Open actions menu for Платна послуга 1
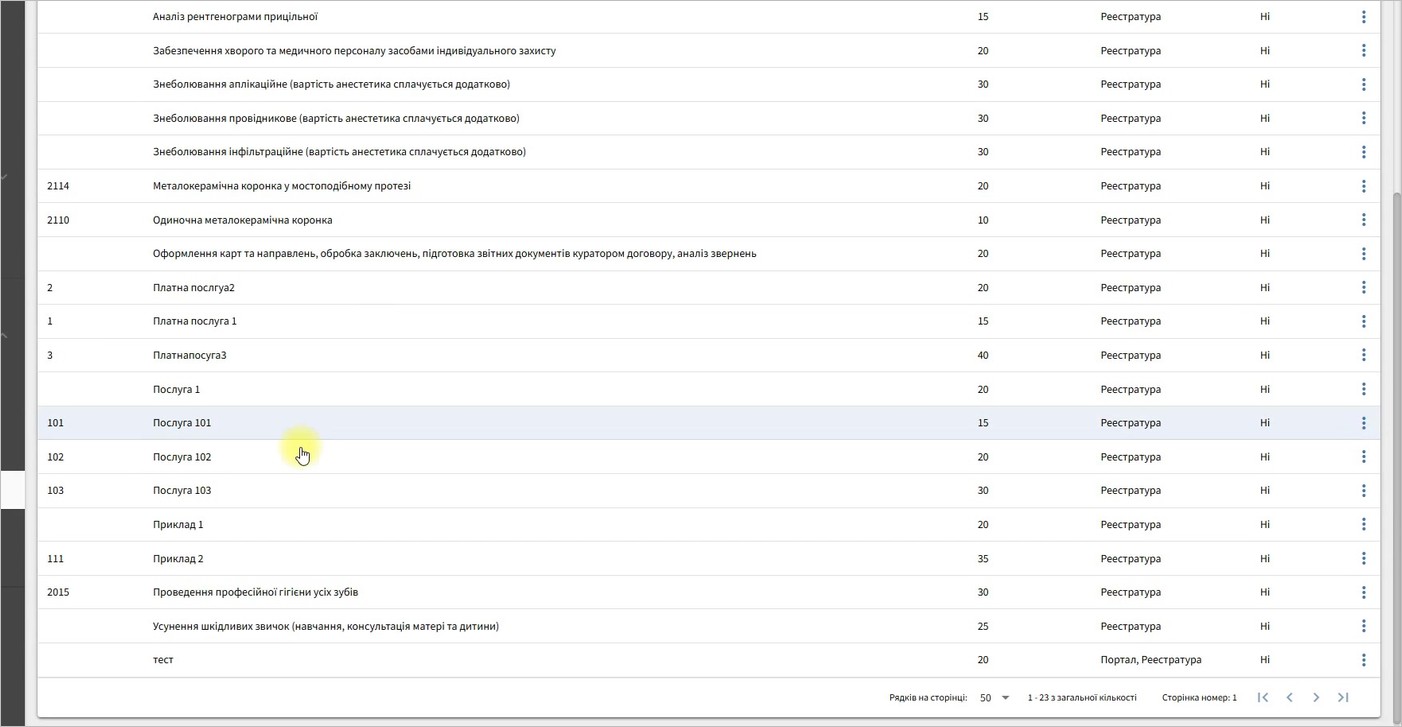Screen dimensions: 1402x727 coord(1363,321)
